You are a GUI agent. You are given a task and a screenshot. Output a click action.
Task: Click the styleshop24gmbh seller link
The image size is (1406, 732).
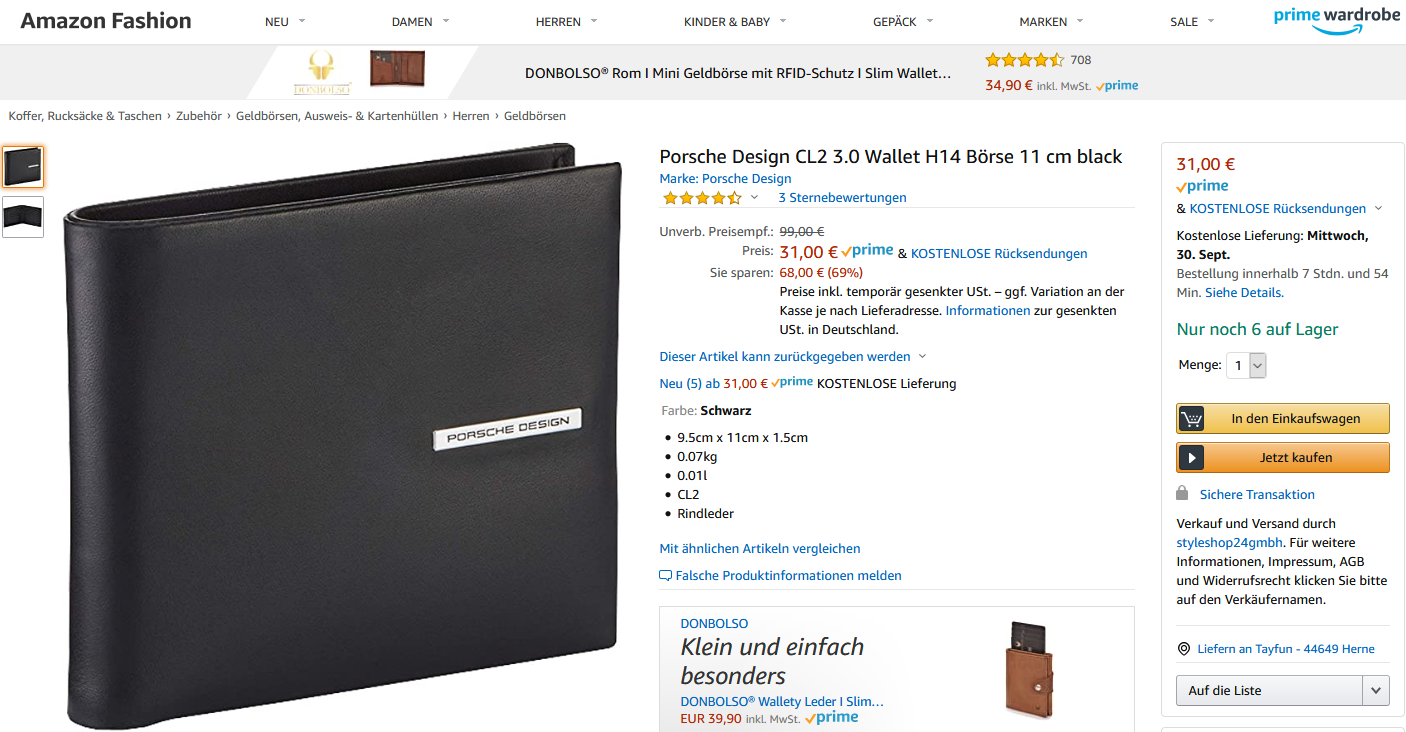(x=1226, y=543)
